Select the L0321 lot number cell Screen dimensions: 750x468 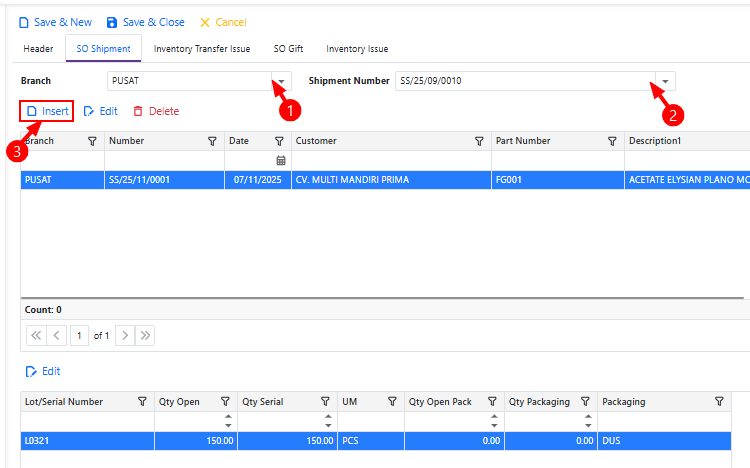click(88, 441)
